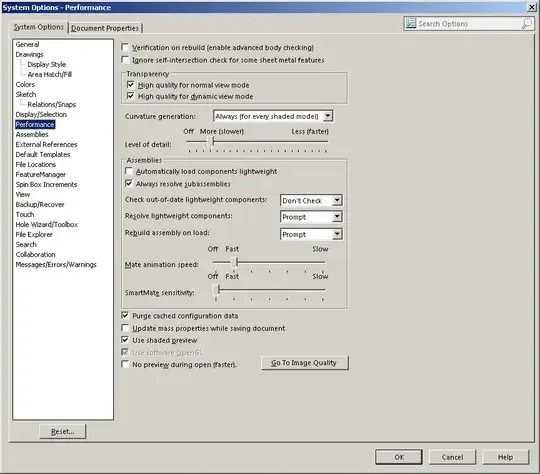Select Colors in the options tree
This screenshot has height=474, width=540.
[x=25, y=84]
